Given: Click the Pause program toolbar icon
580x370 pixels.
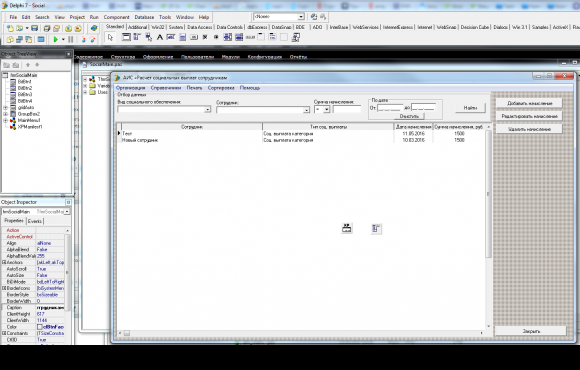Looking at the screenshot, I should point(71,39).
